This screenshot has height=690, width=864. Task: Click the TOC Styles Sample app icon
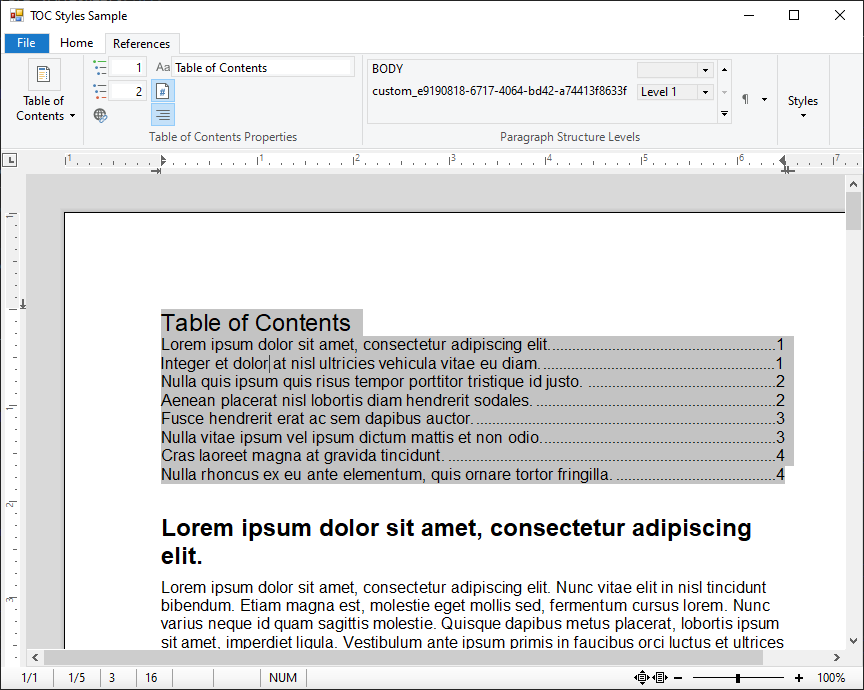pos(17,15)
